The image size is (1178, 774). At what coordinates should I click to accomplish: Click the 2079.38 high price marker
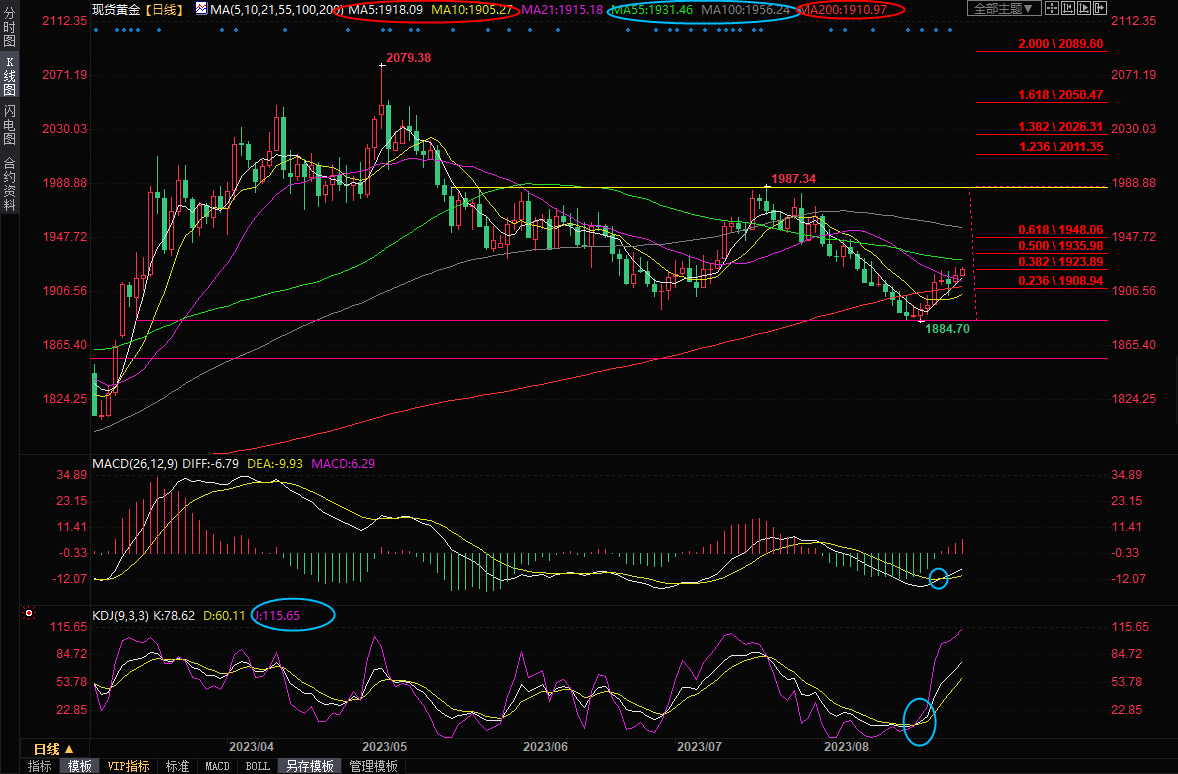click(409, 58)
